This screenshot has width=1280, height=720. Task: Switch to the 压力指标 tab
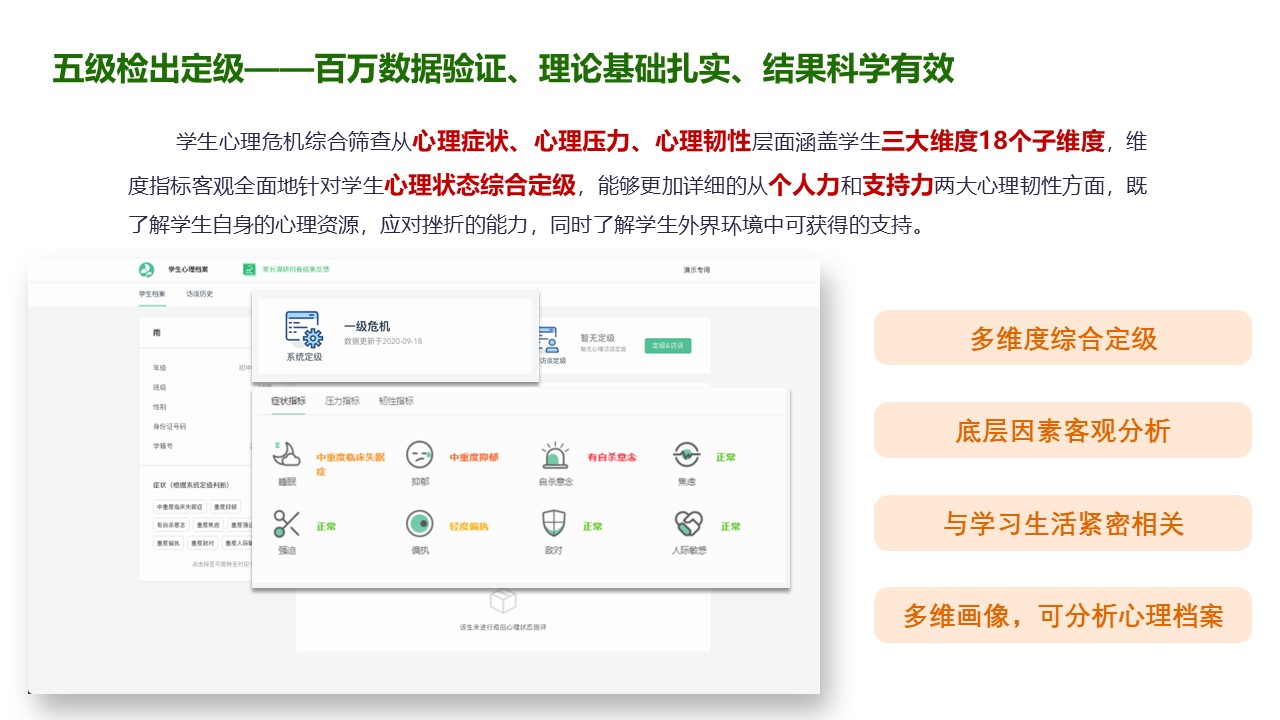(342, 401)
